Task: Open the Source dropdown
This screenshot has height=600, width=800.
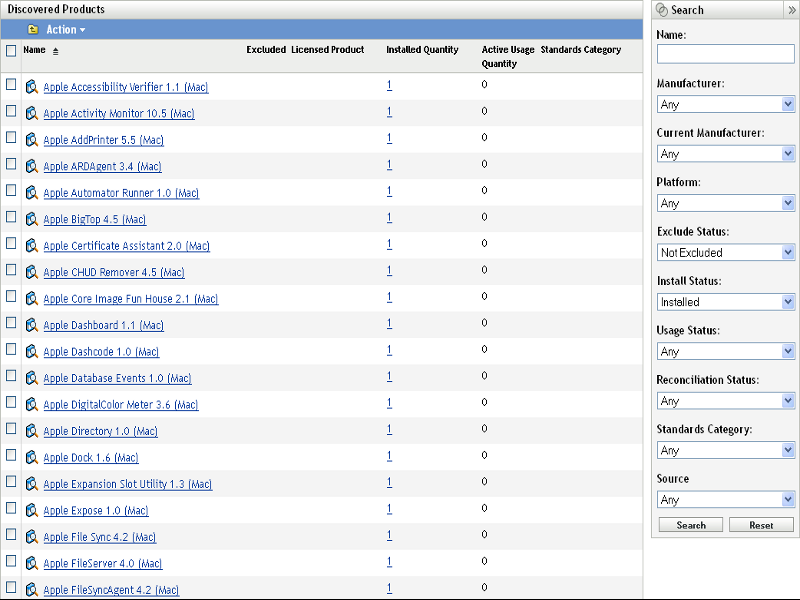Action: (726, 499)
